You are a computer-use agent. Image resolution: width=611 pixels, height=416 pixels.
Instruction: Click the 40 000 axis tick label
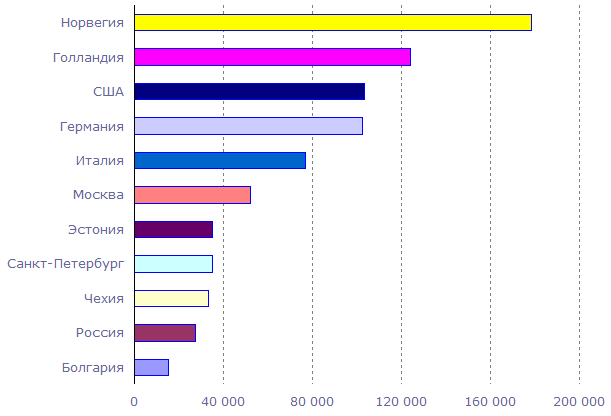coord(223,402)
